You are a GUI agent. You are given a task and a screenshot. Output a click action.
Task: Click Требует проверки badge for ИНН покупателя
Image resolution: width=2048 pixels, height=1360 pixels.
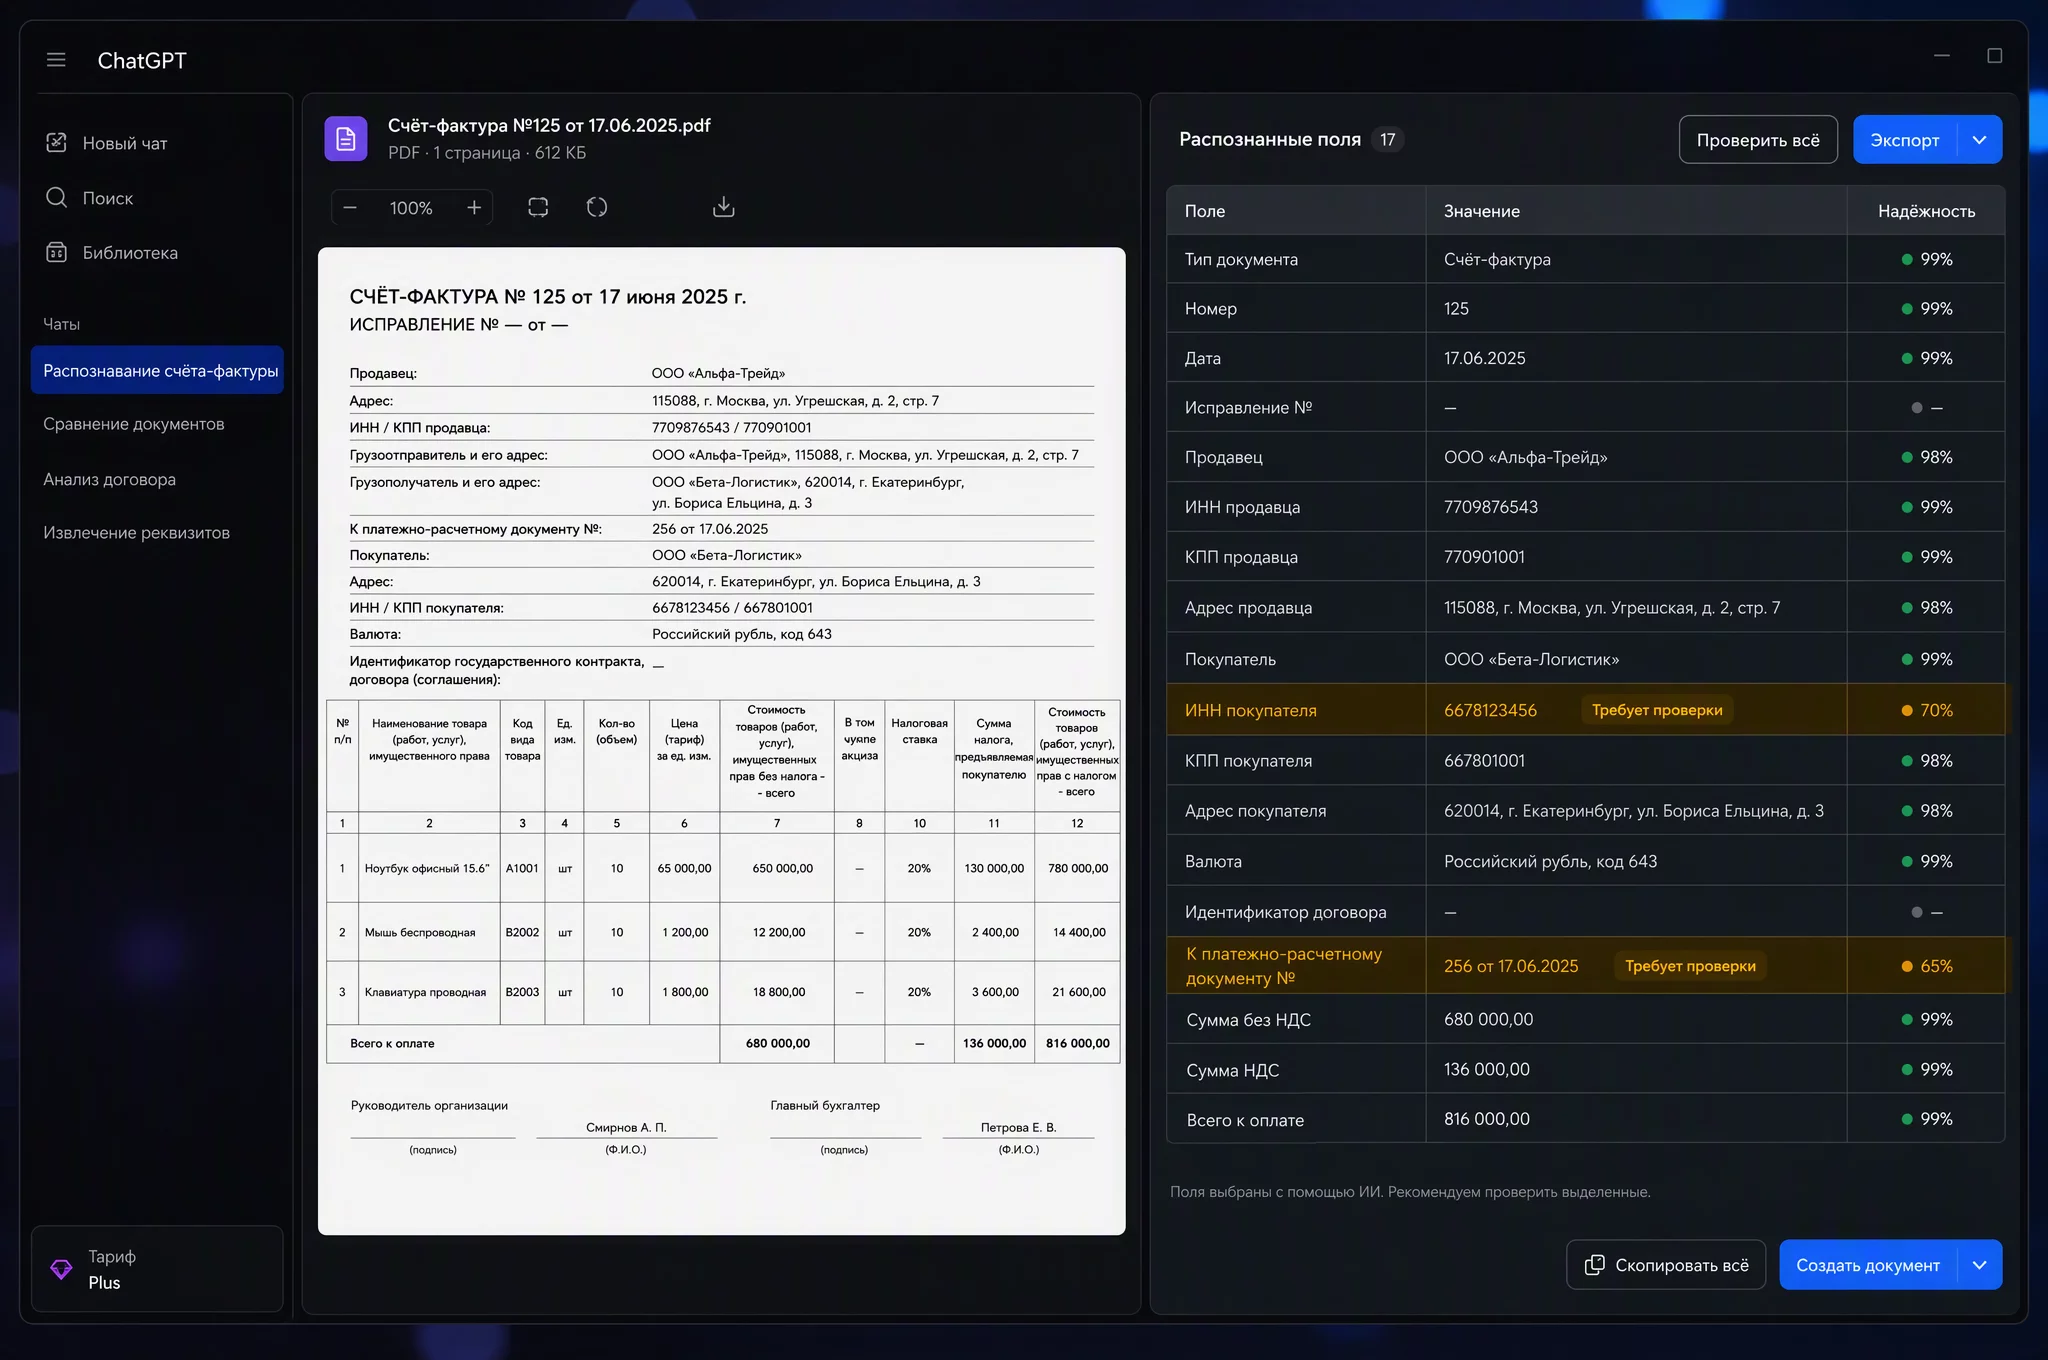1657,710
